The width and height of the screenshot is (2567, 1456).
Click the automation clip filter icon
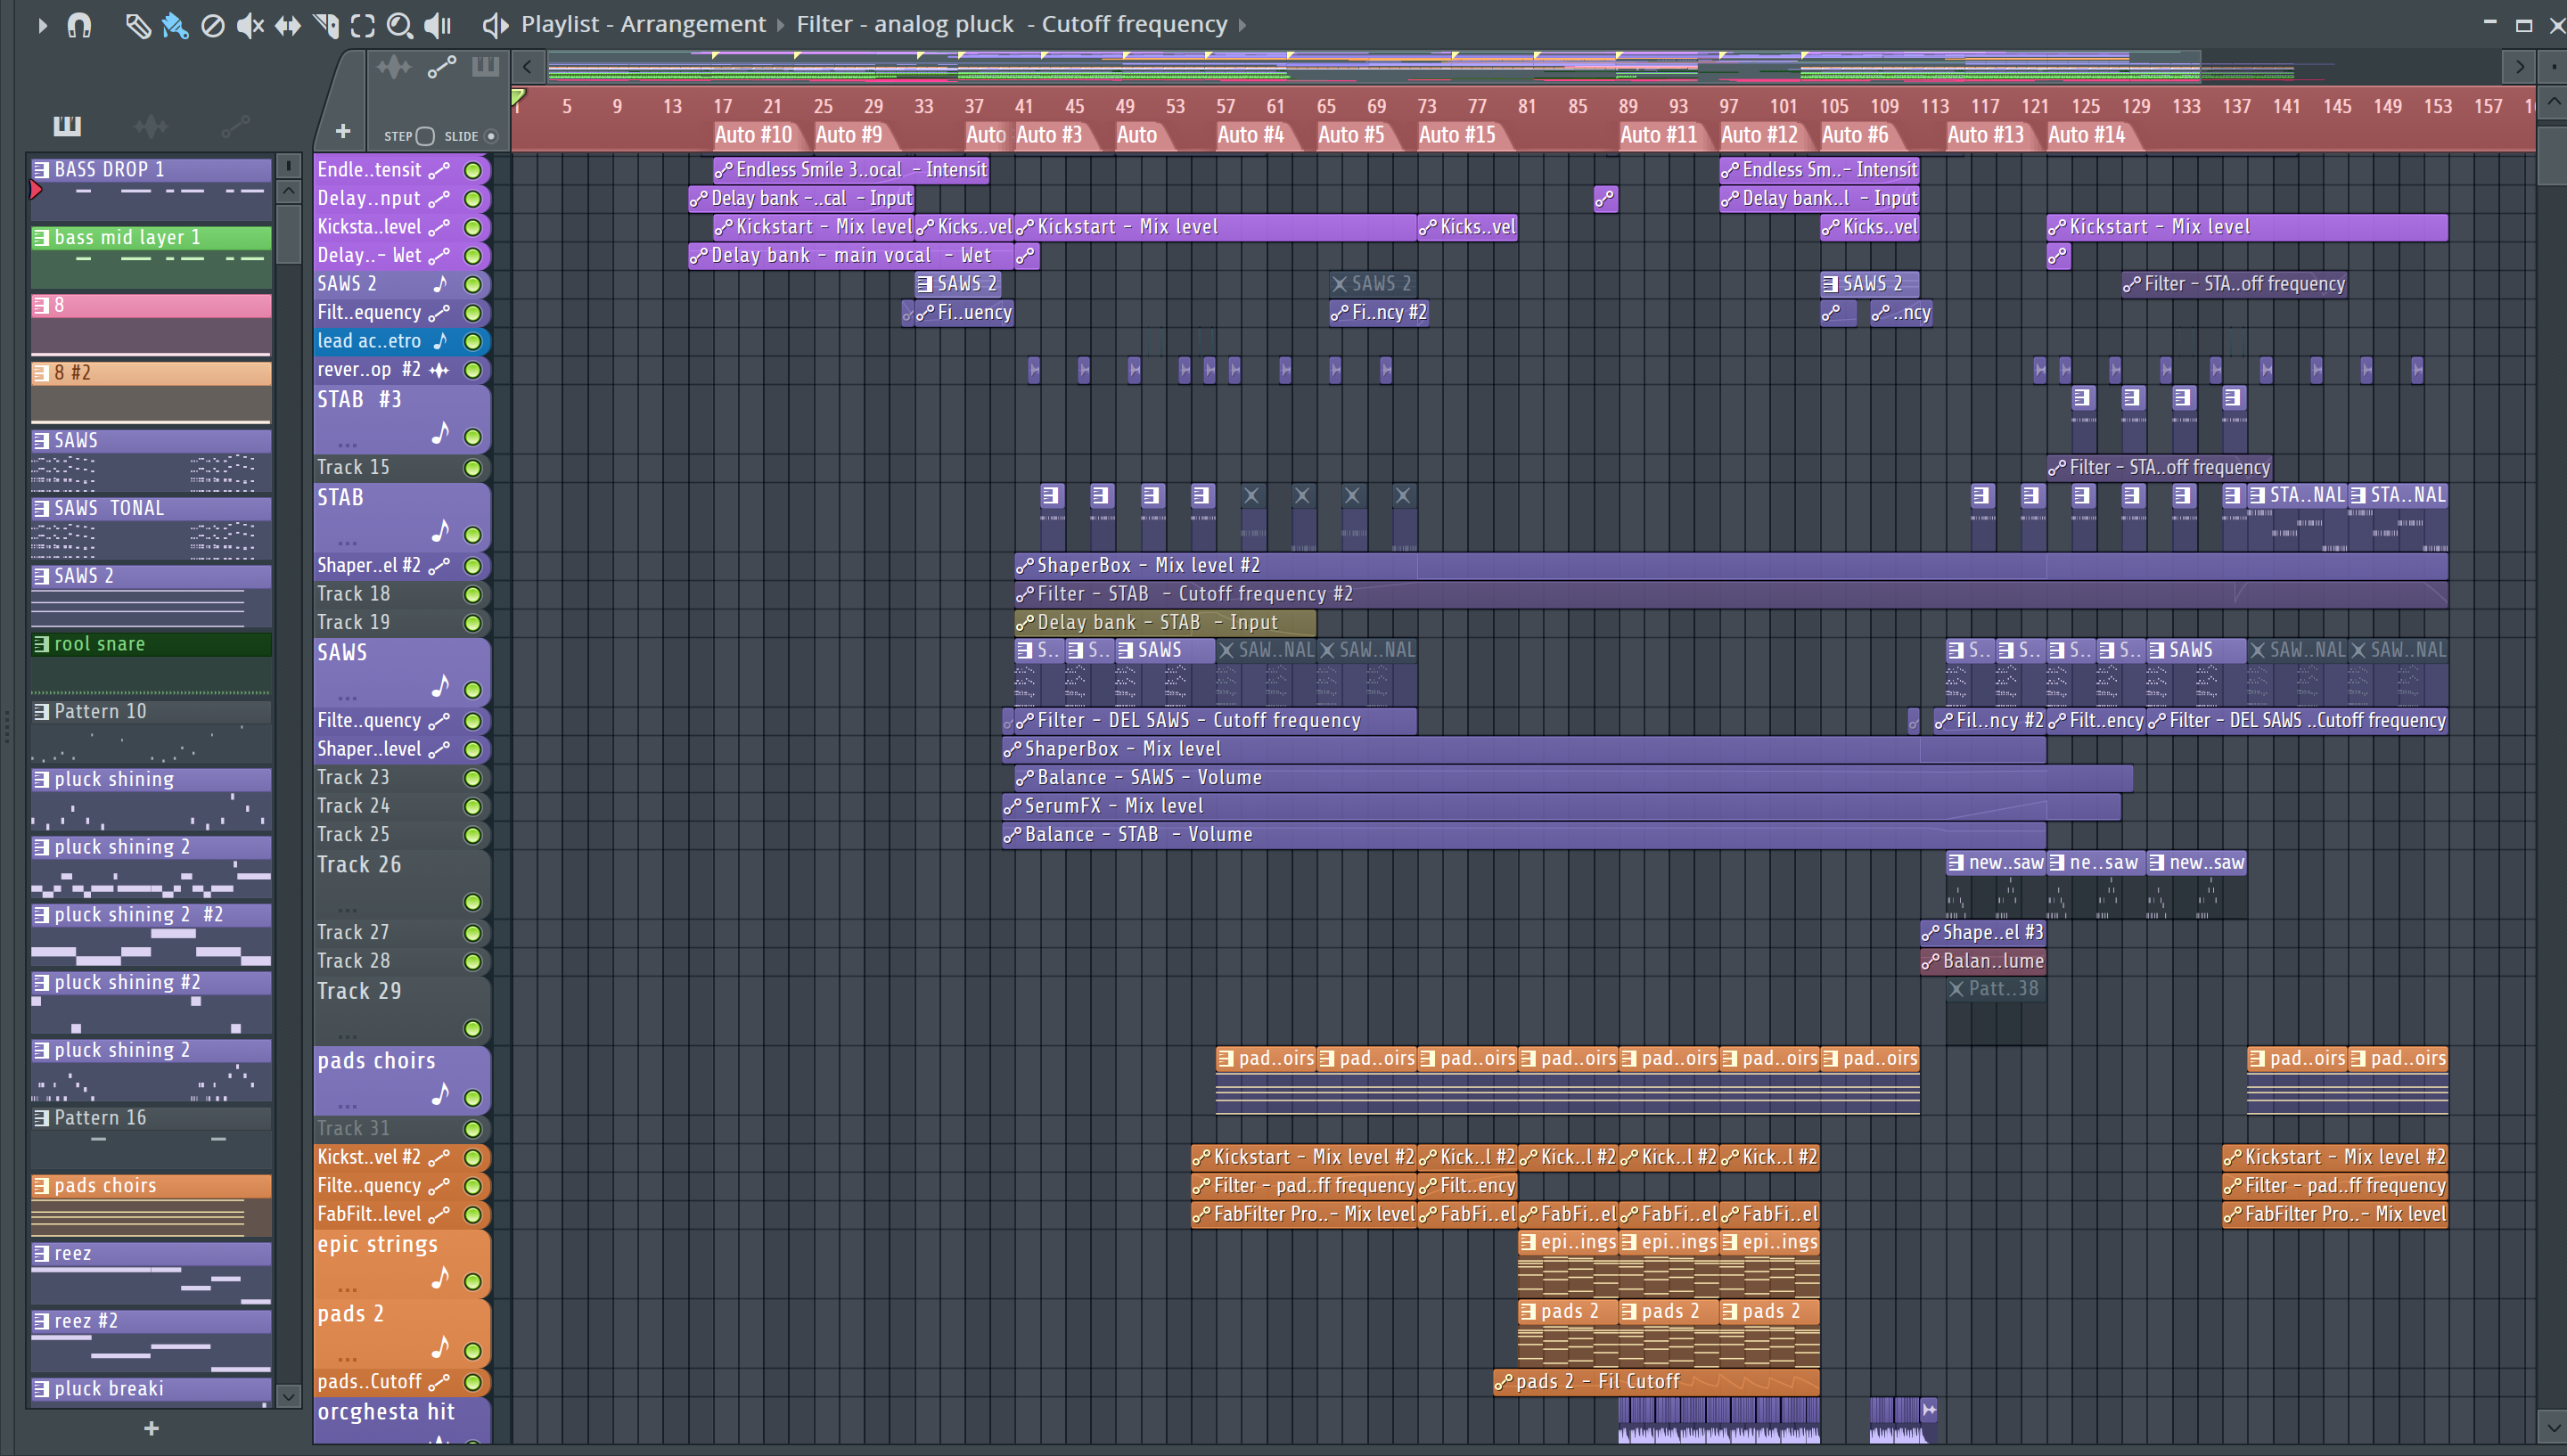click(x=442, y=67)
